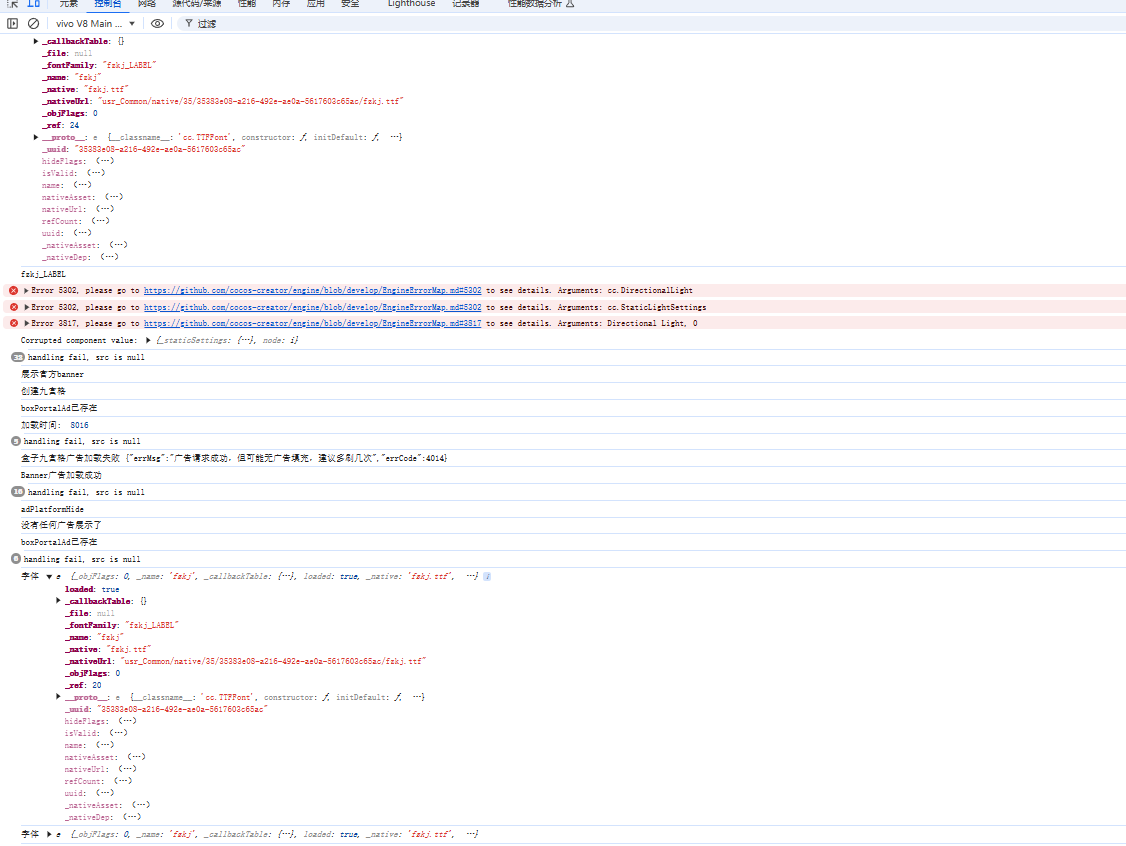Click the error icon beside Error 3817
Screen dimensions: 1126x846
(x=14, y=324)
